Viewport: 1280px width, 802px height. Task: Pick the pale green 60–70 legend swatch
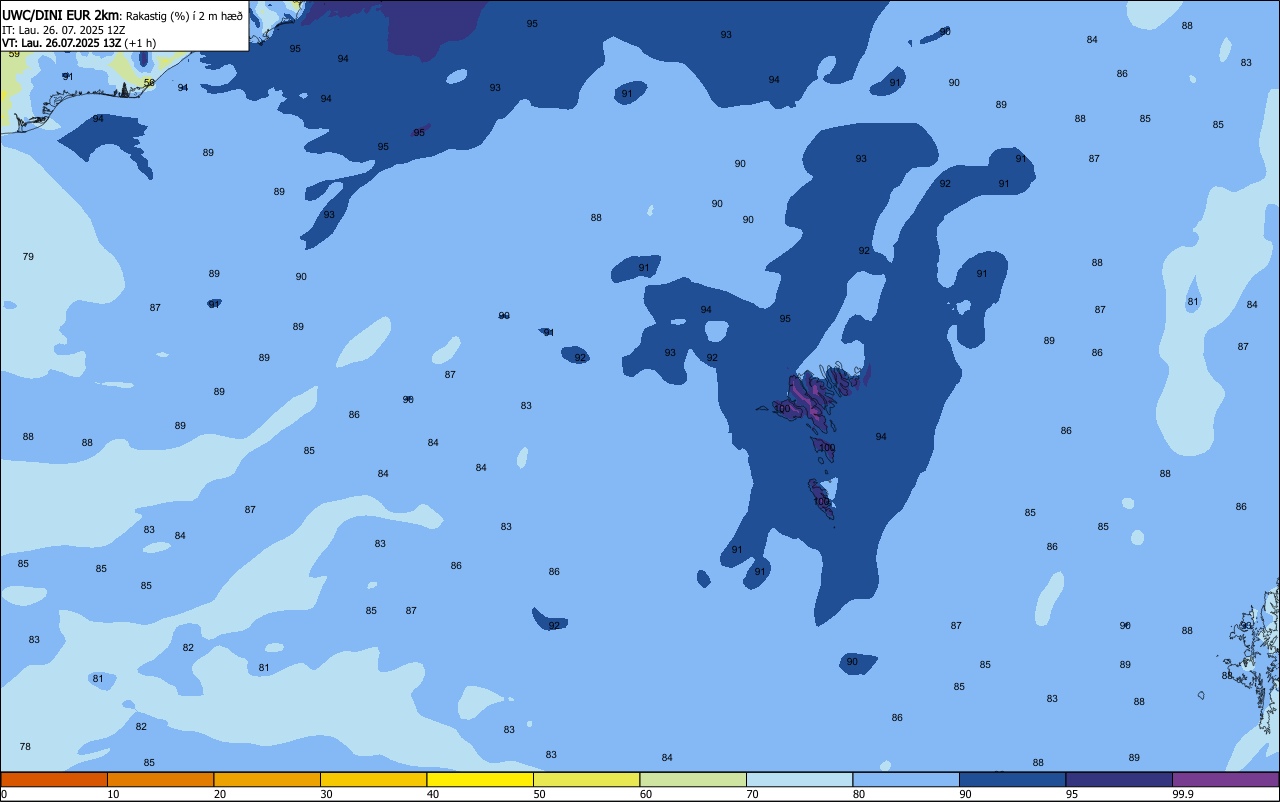pyautogui.click(x=693, y=779)
